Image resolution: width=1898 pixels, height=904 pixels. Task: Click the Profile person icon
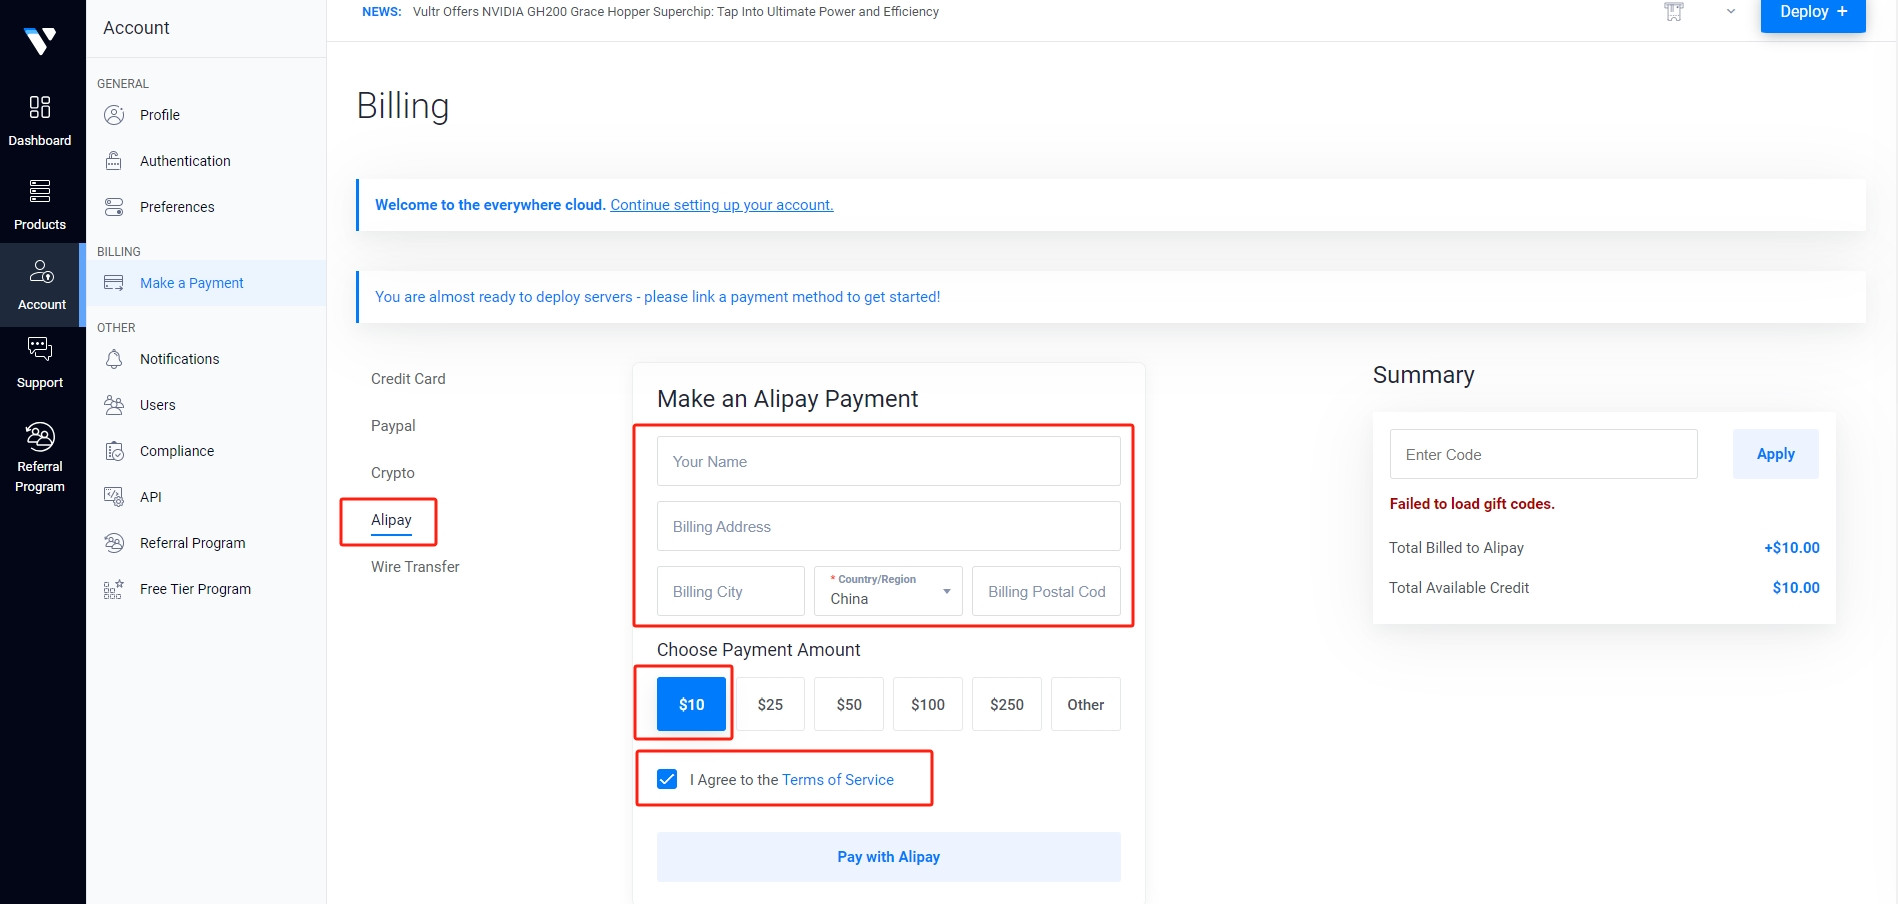[x=114, y=115]
